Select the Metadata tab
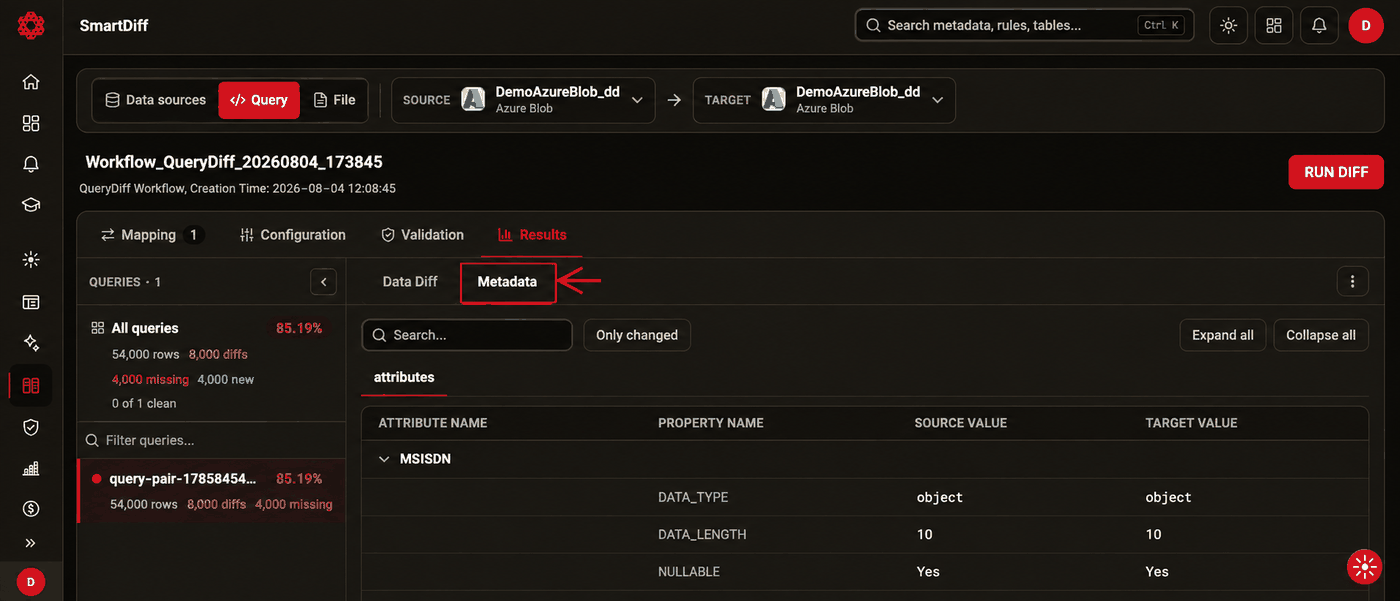1400x601 pixels. coord(507,282)
